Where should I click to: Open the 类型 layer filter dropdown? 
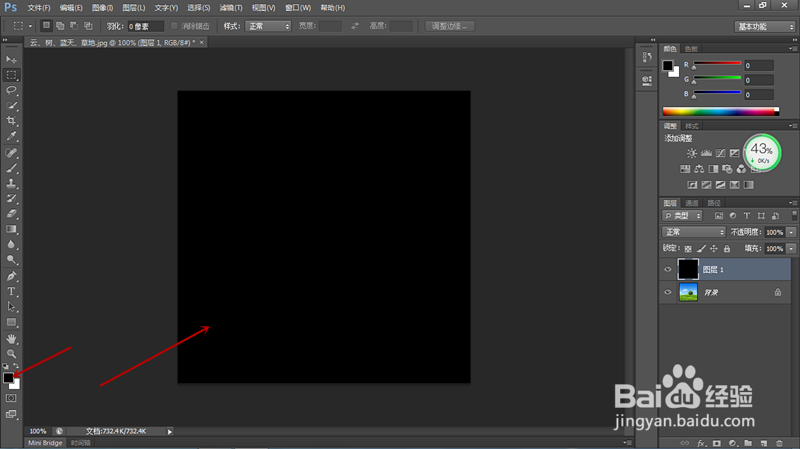click(682, 216)
